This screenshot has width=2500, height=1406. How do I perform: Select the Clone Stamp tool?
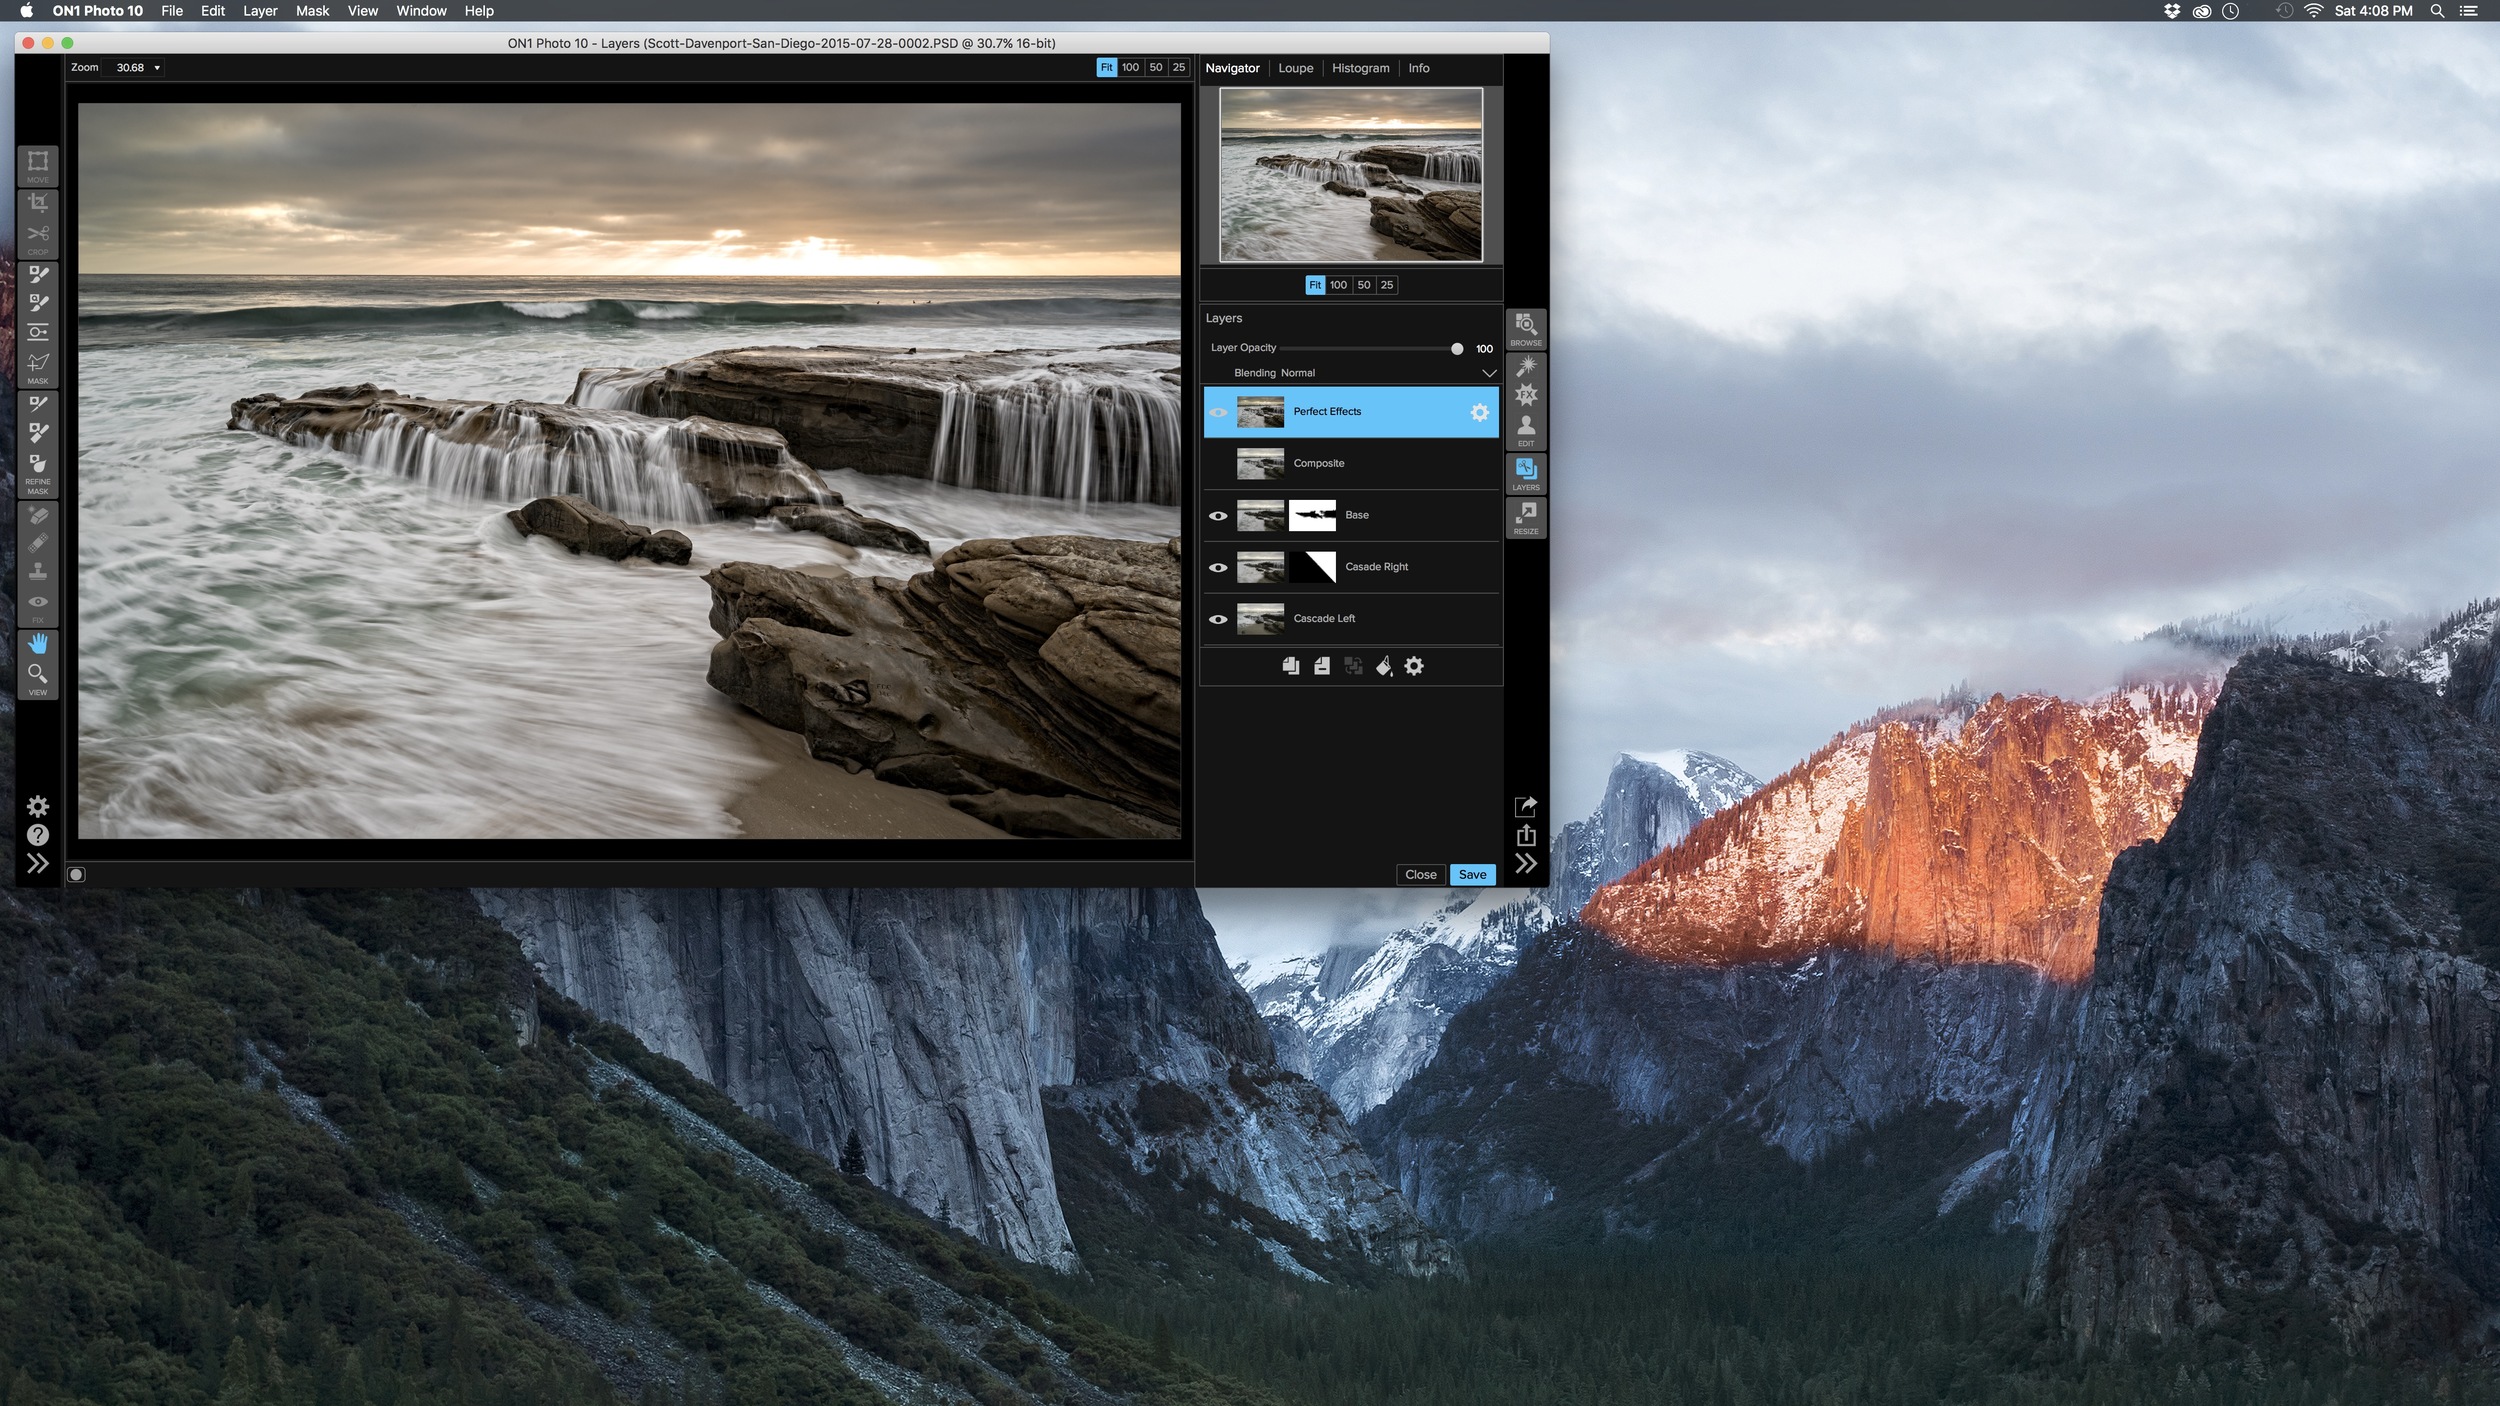point(38,572)
